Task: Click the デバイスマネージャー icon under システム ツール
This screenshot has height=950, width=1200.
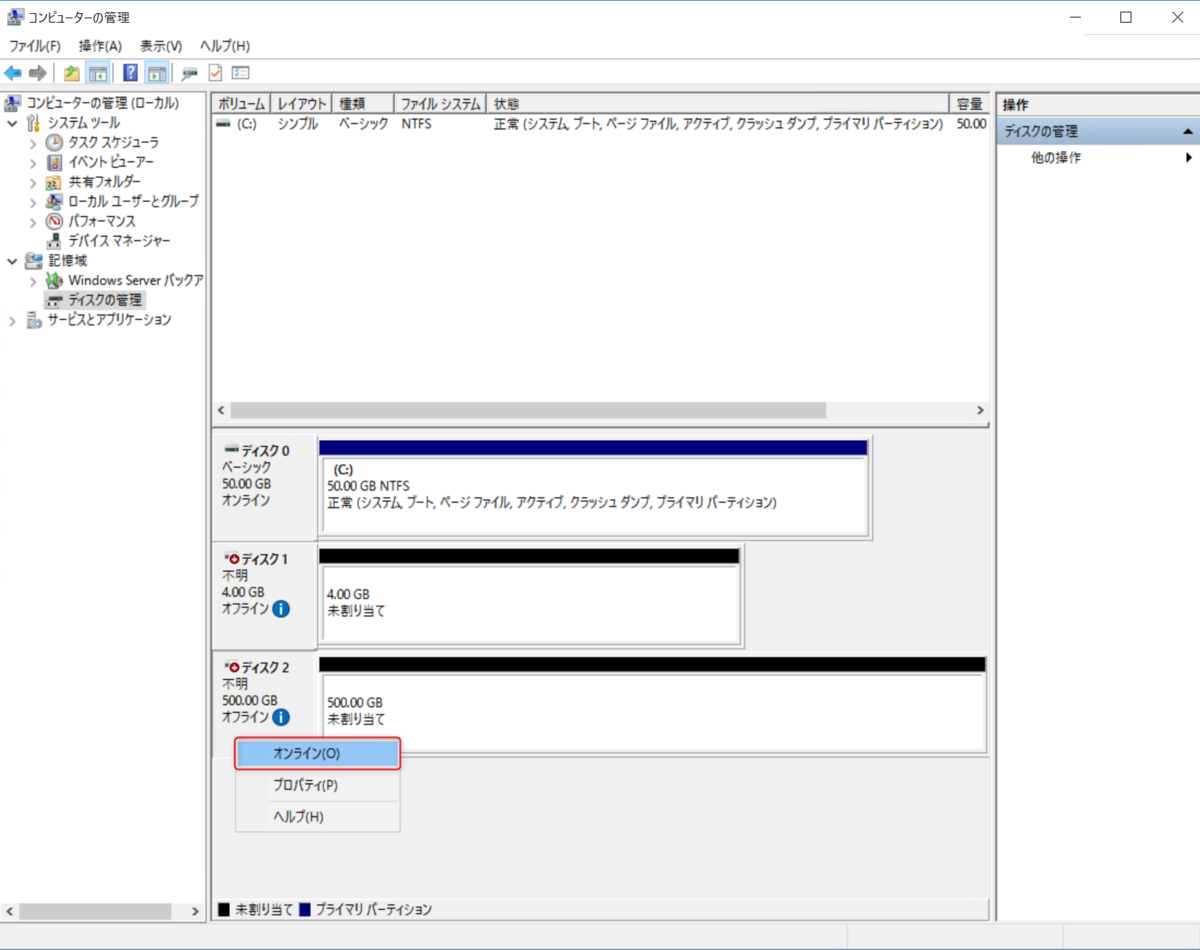Action: (52, 240)
